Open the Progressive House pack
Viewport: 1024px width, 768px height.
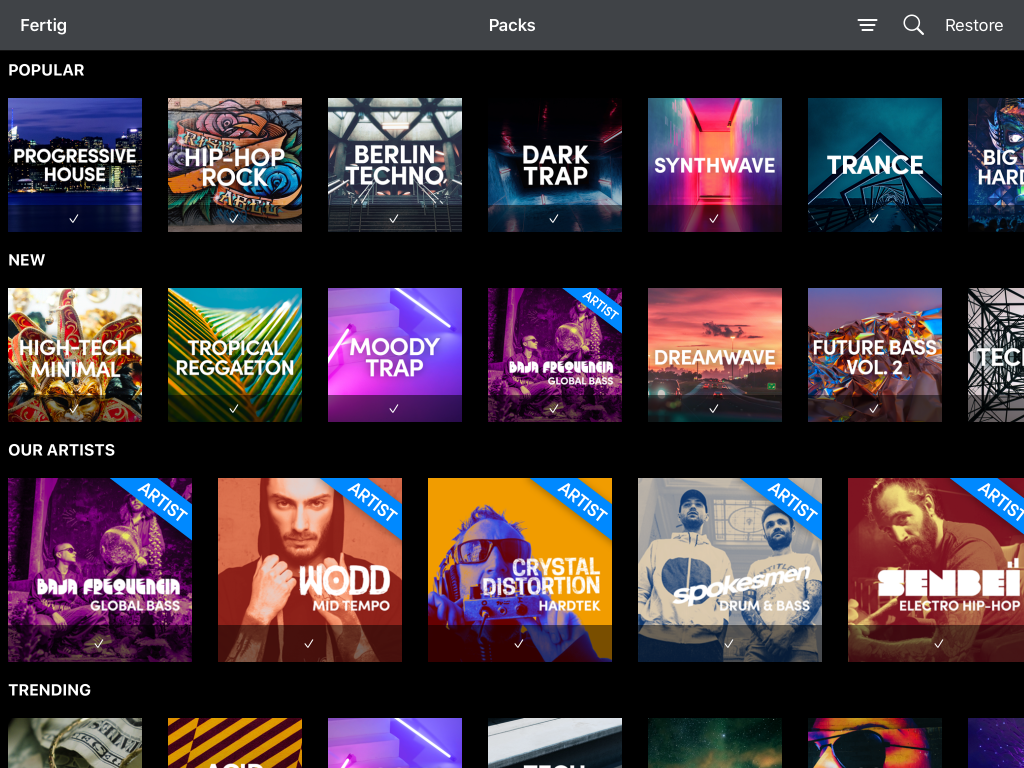coord(75,164)
